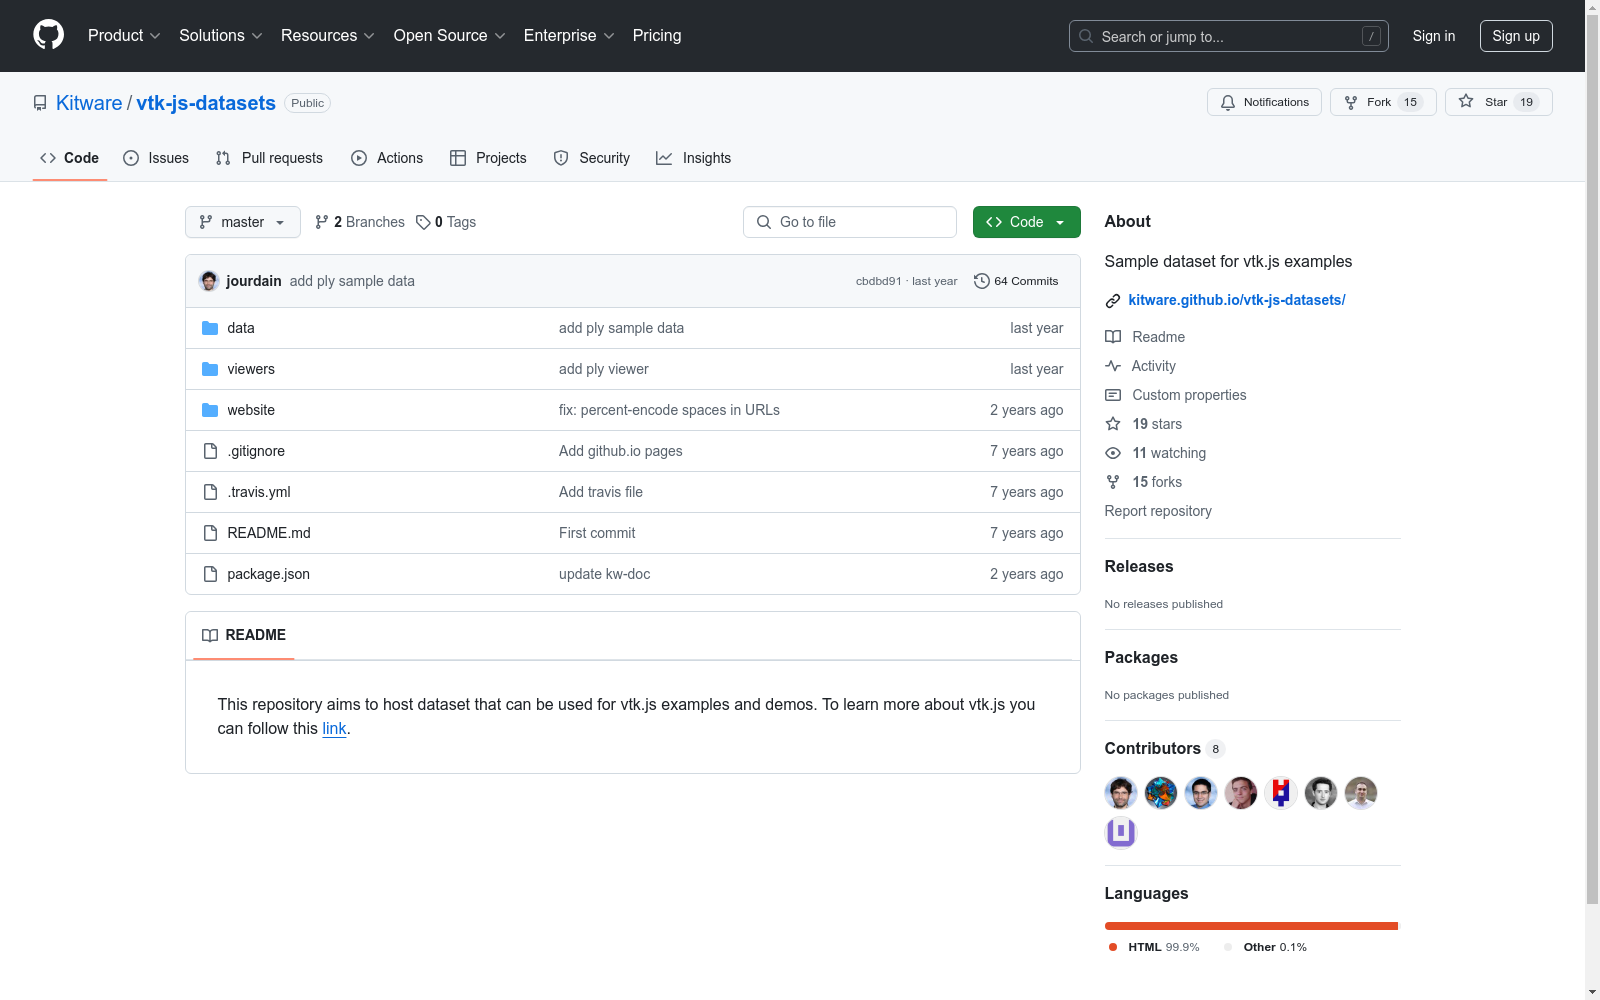Click the website folder icon
This screenshot has height=1000, width=1600.
click(210, 410)
